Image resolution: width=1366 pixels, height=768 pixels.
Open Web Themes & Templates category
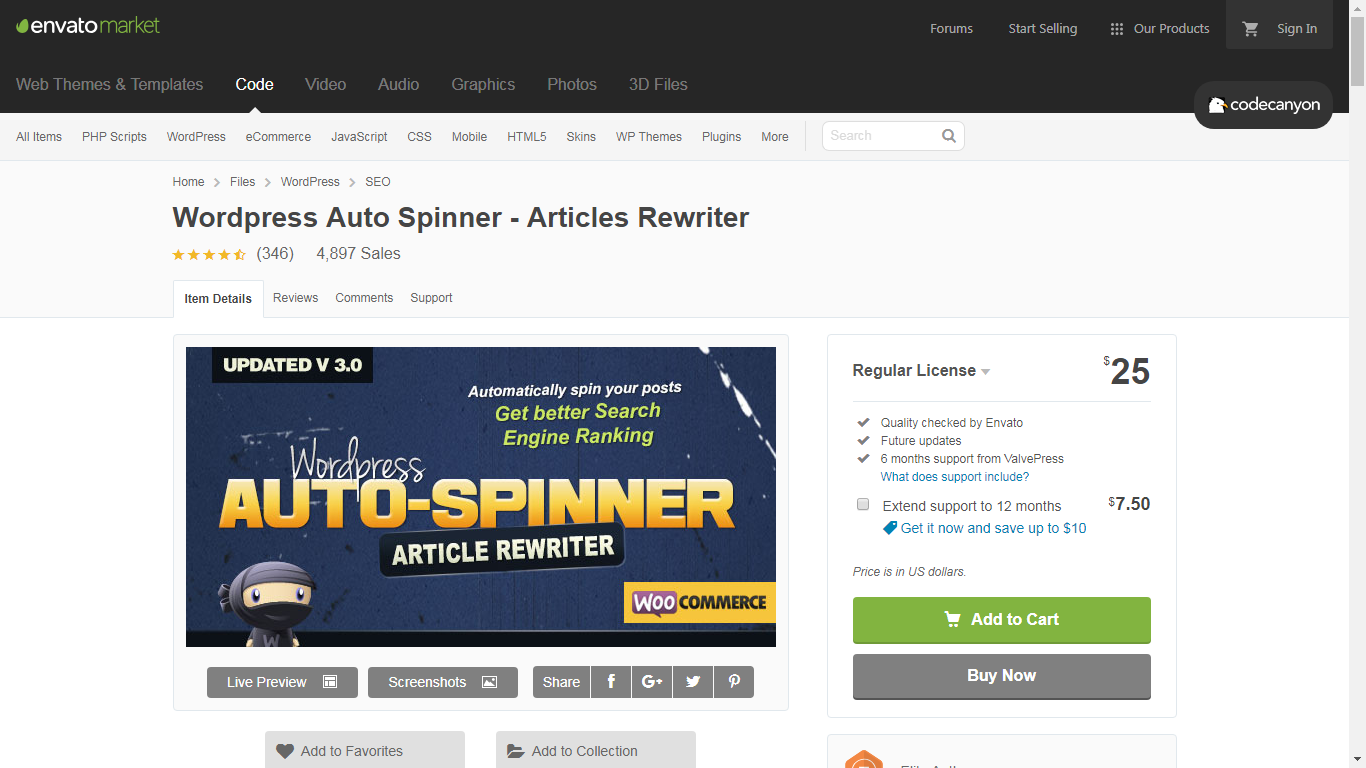coord(109,85)
